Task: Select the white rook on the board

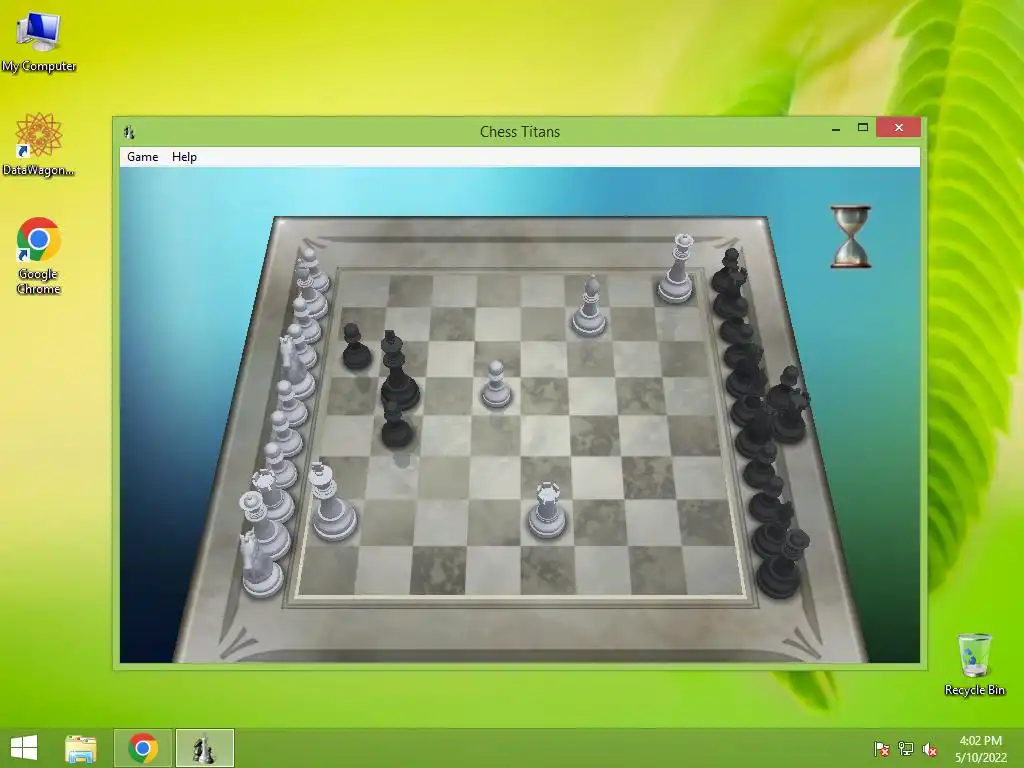Action: 547,510
